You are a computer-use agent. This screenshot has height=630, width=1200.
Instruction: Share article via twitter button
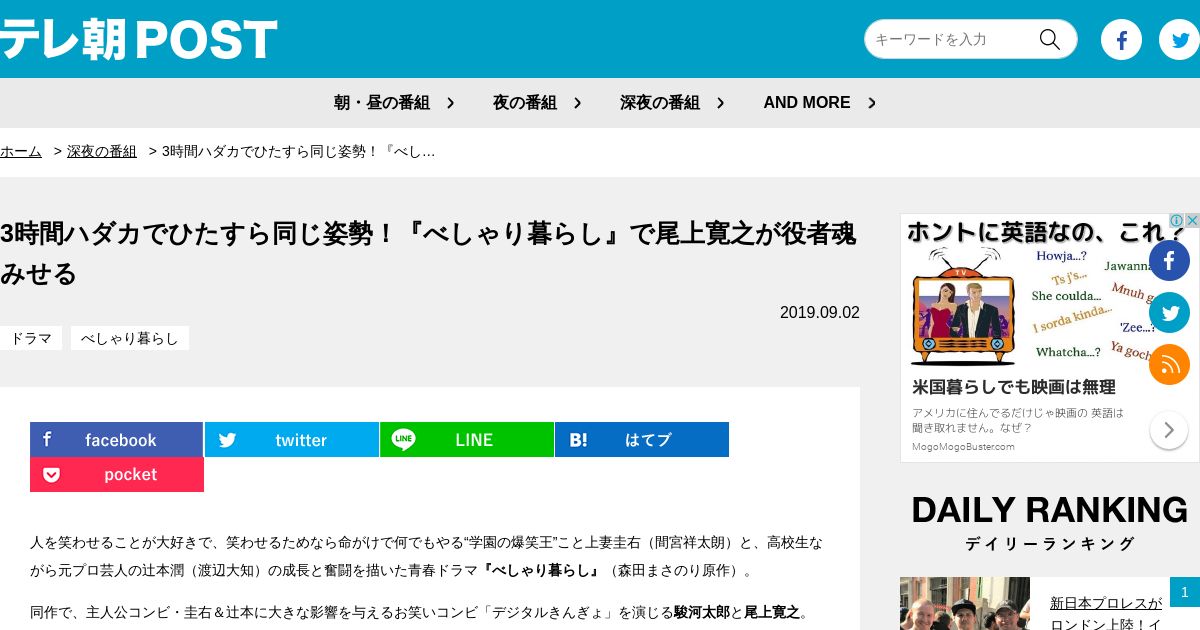pos(292,440)
